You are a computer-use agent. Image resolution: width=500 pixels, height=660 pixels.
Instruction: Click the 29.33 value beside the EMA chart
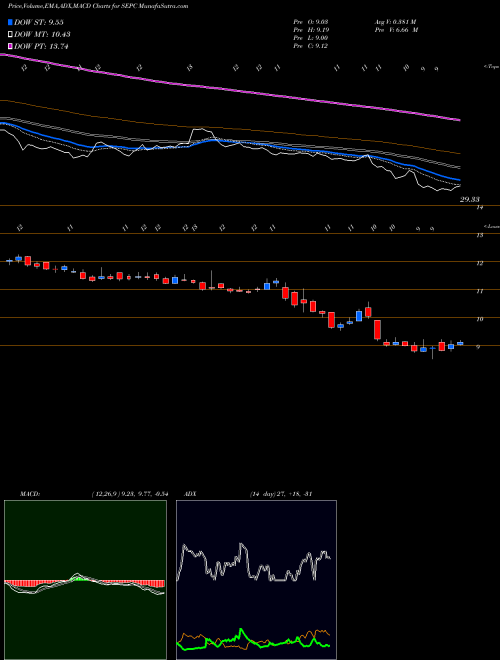pos(470,200)
